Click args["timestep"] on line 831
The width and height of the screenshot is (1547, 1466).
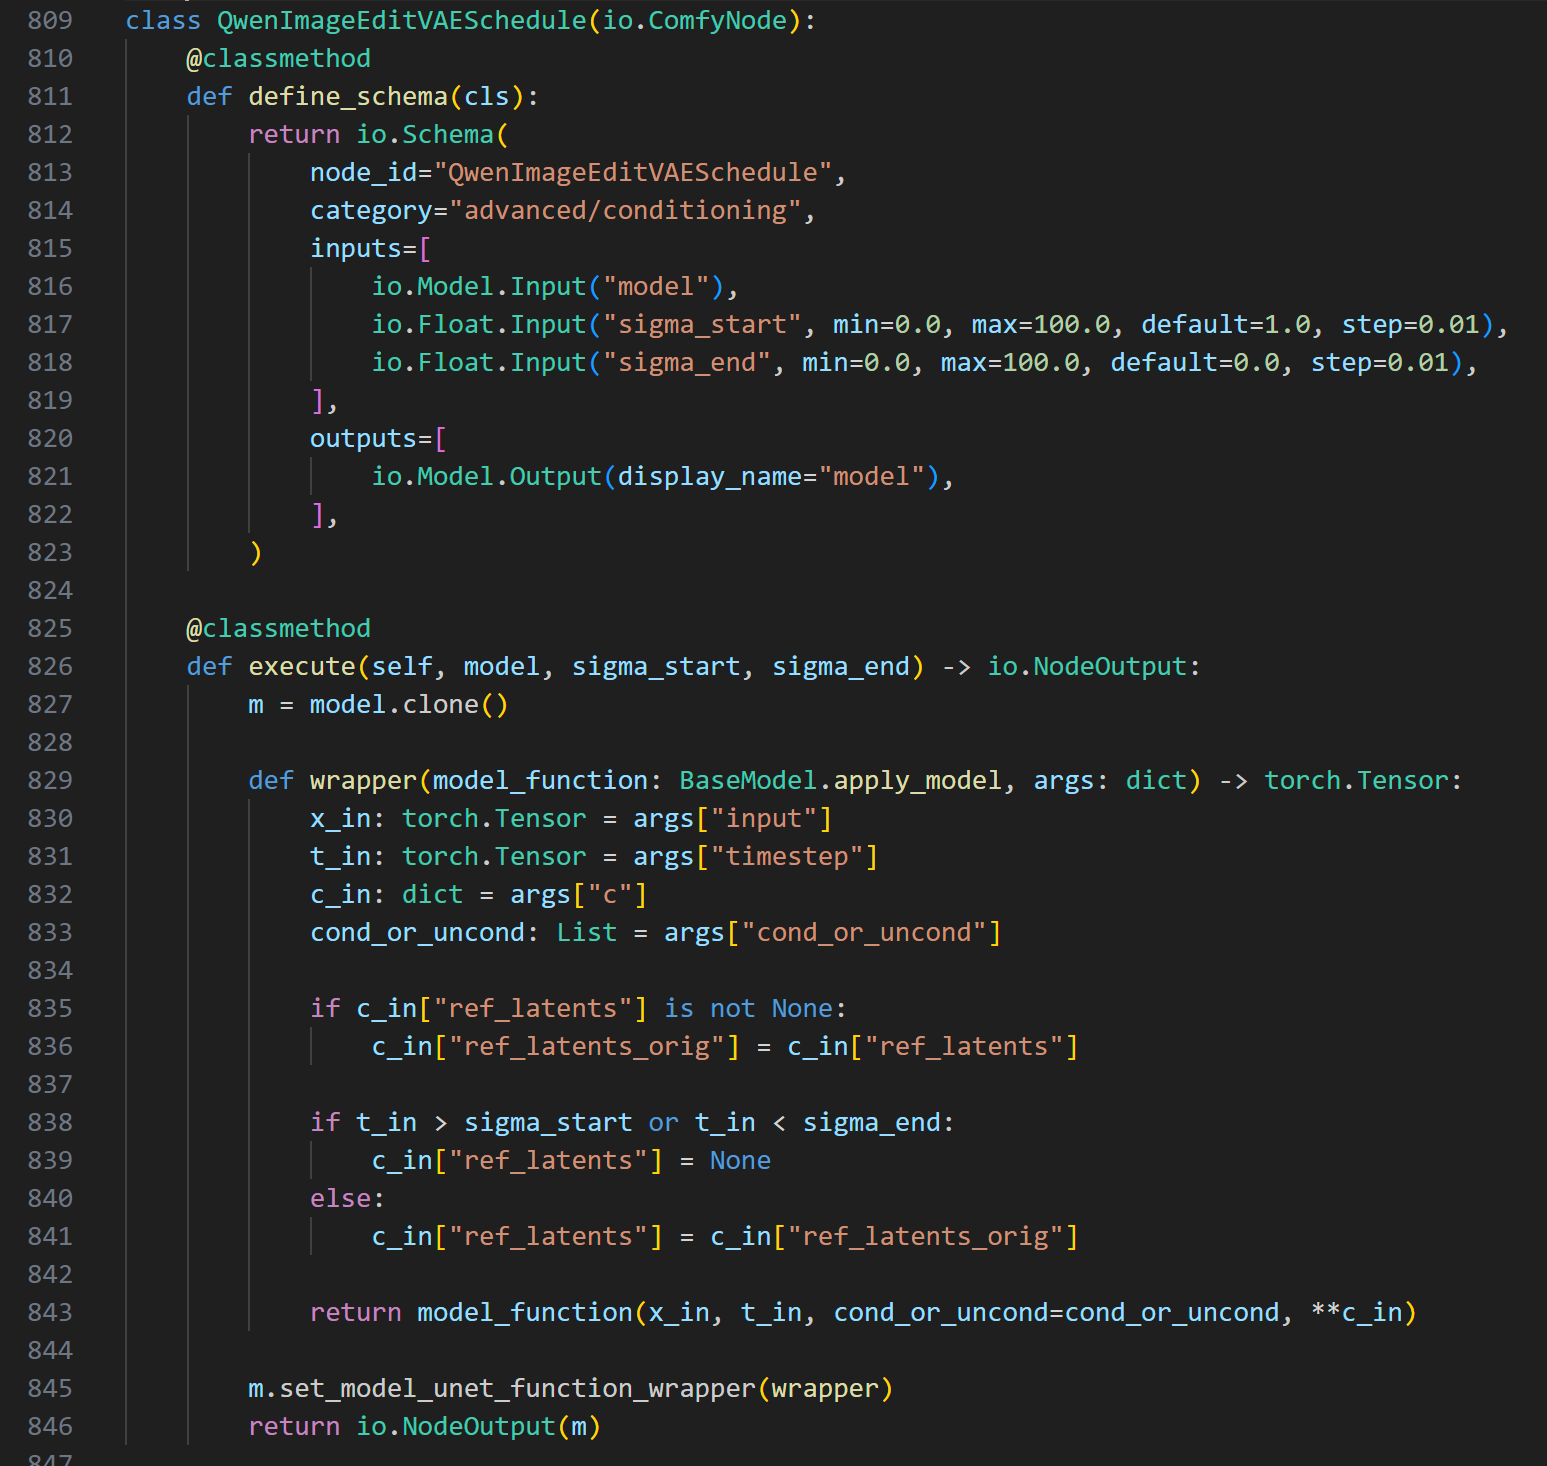pyautogui.click(x=756, y=856)
